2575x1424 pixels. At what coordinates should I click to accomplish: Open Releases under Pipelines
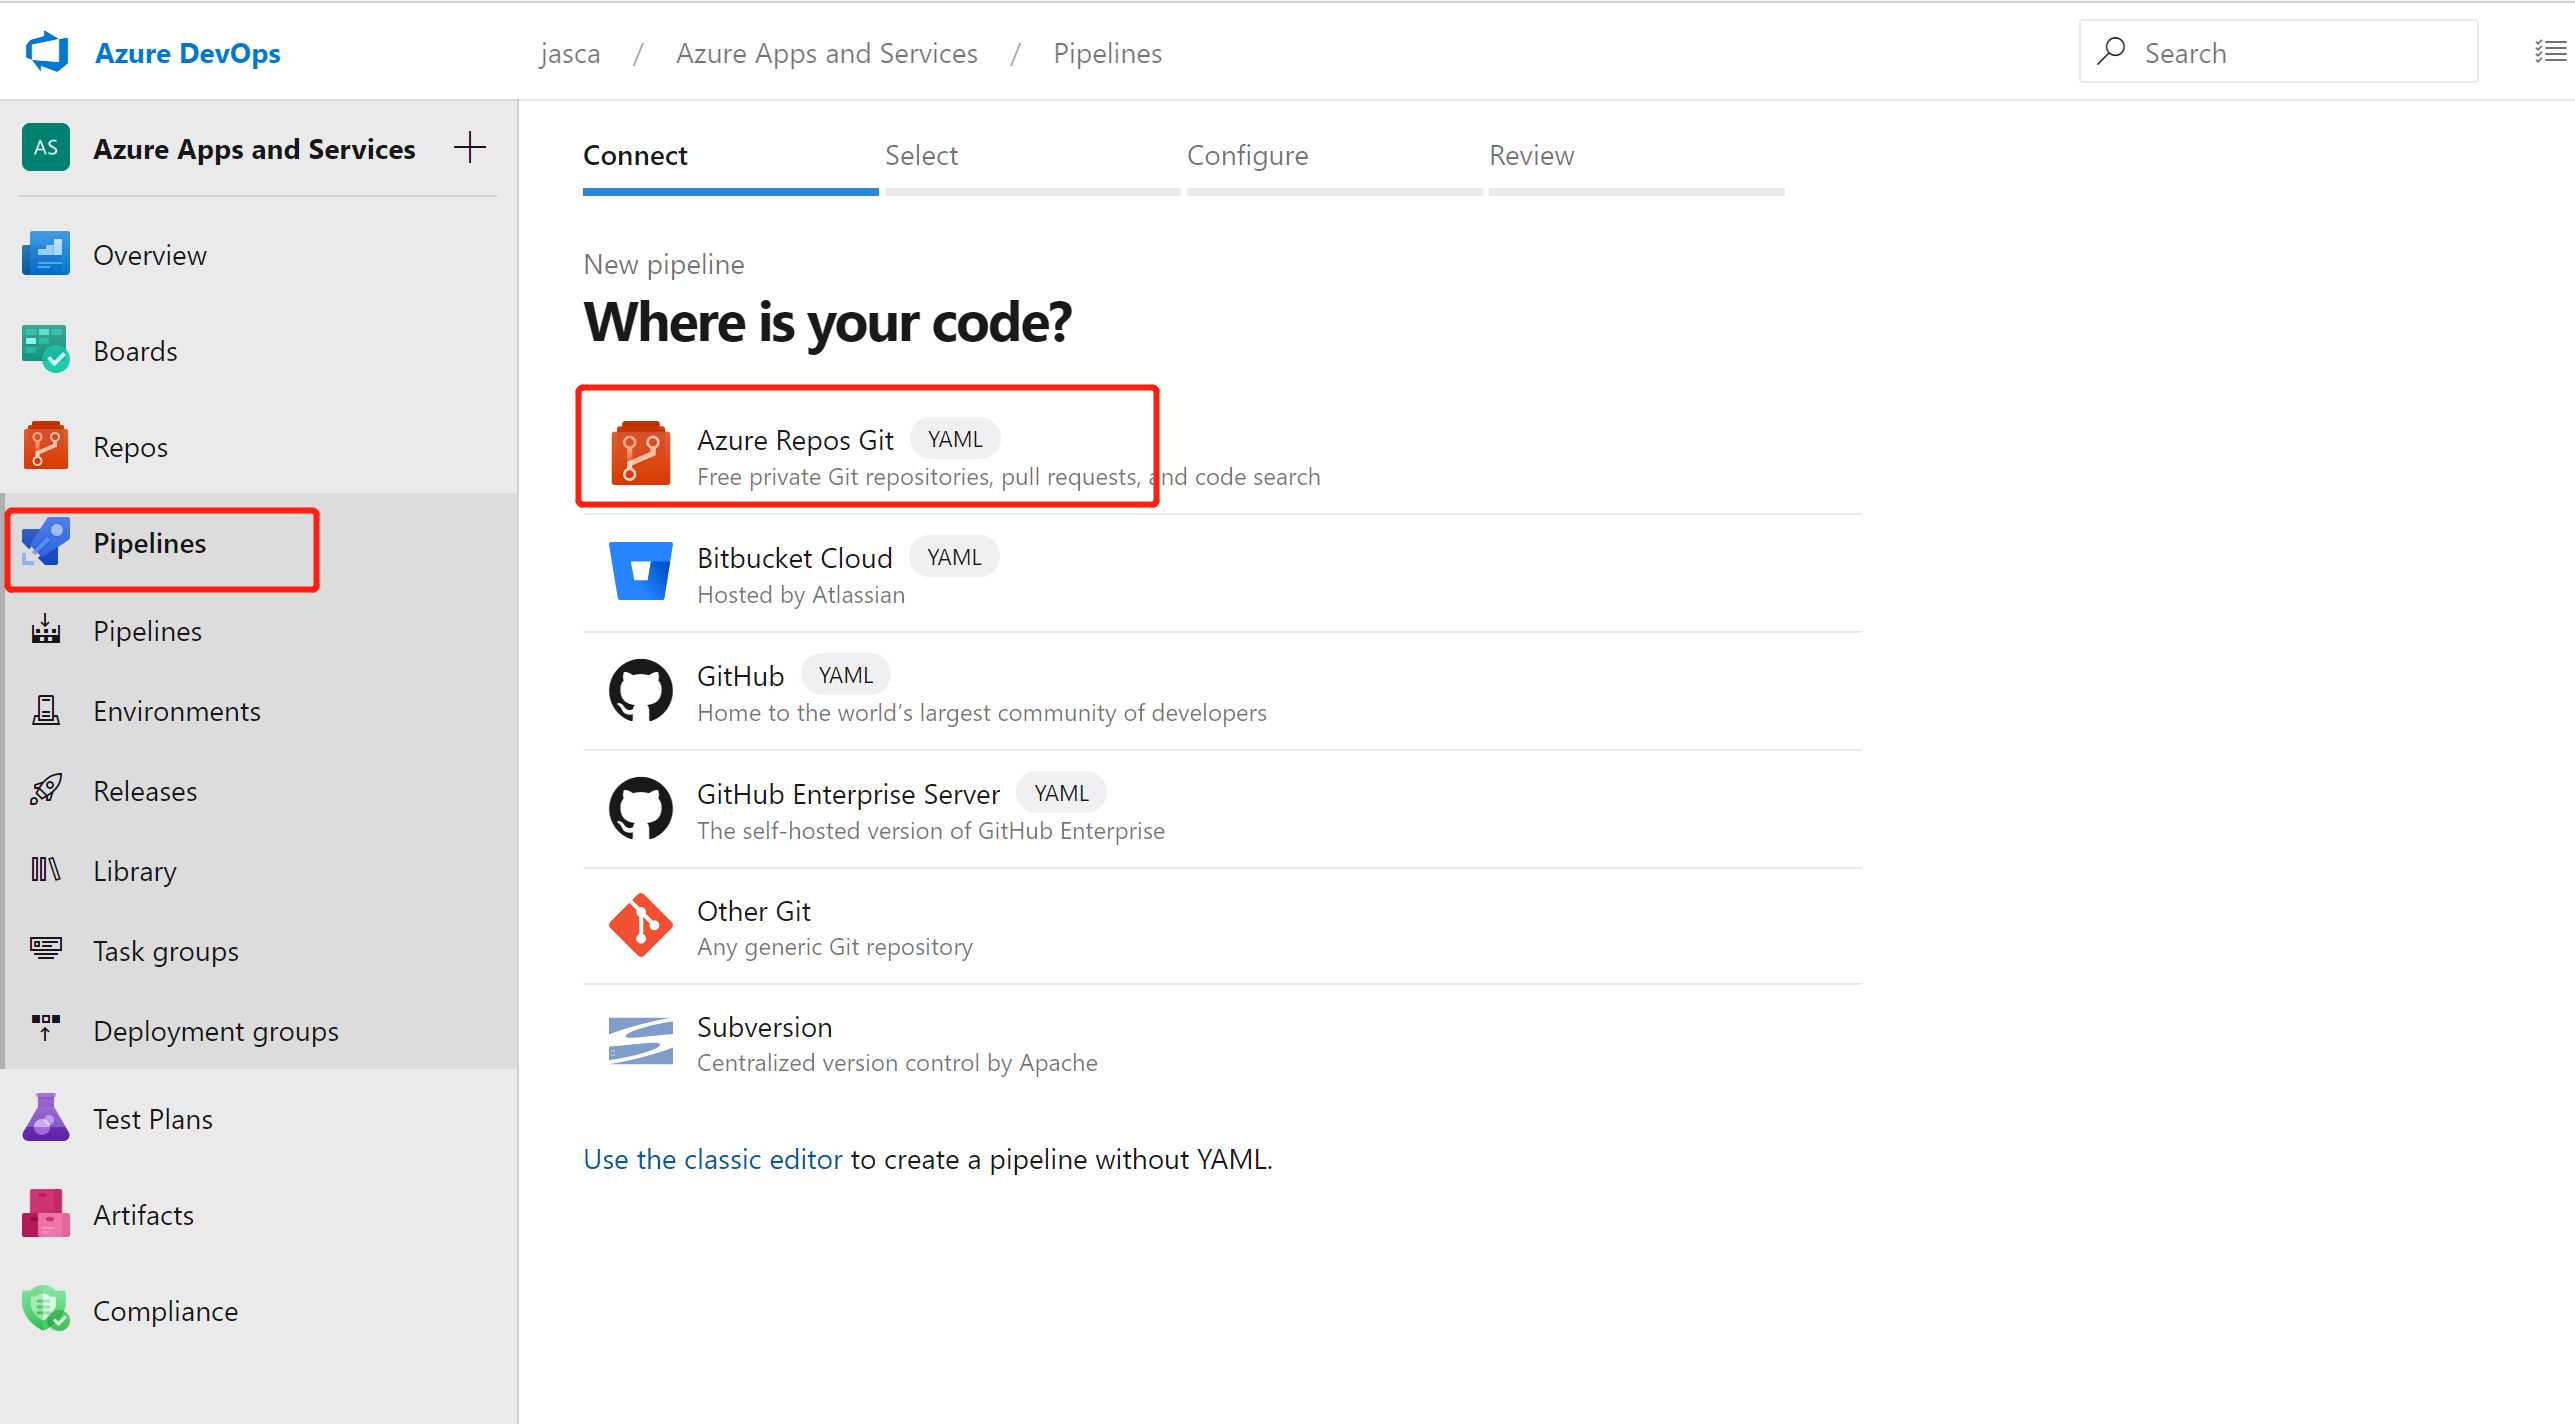coord(145,791)
